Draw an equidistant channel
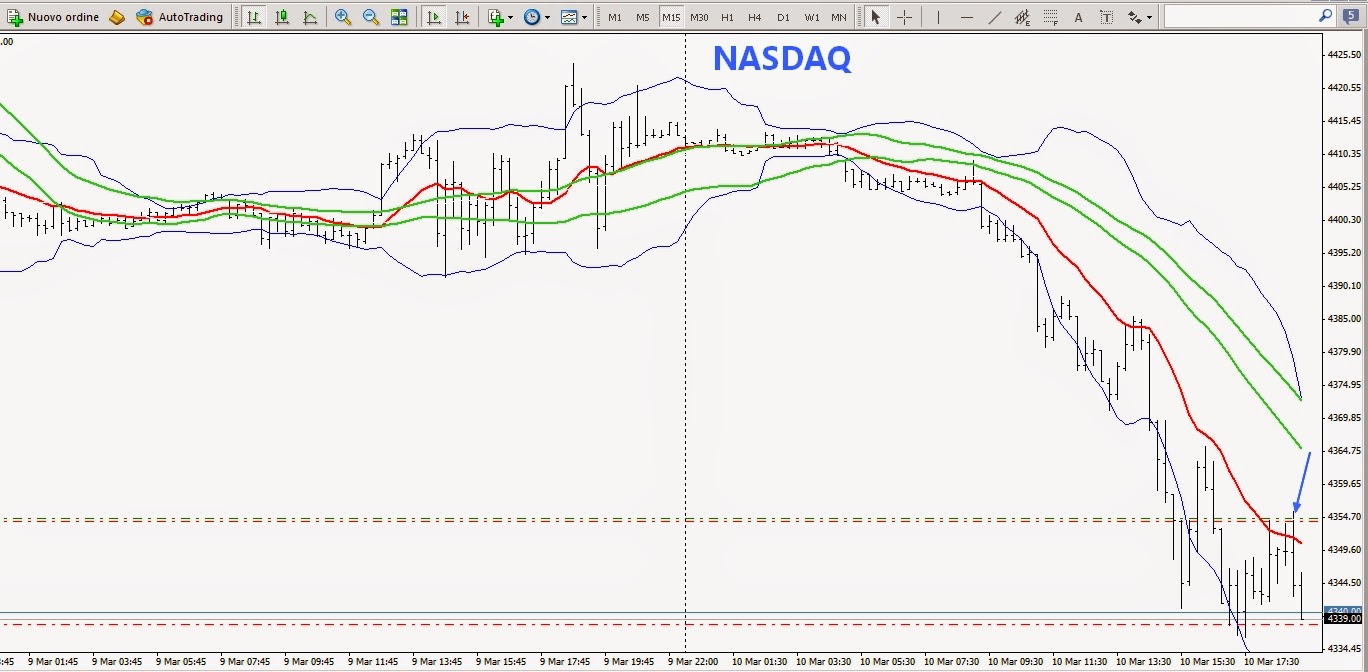This screenshot has width=1368, height=672. click(x=1022, y=17)
